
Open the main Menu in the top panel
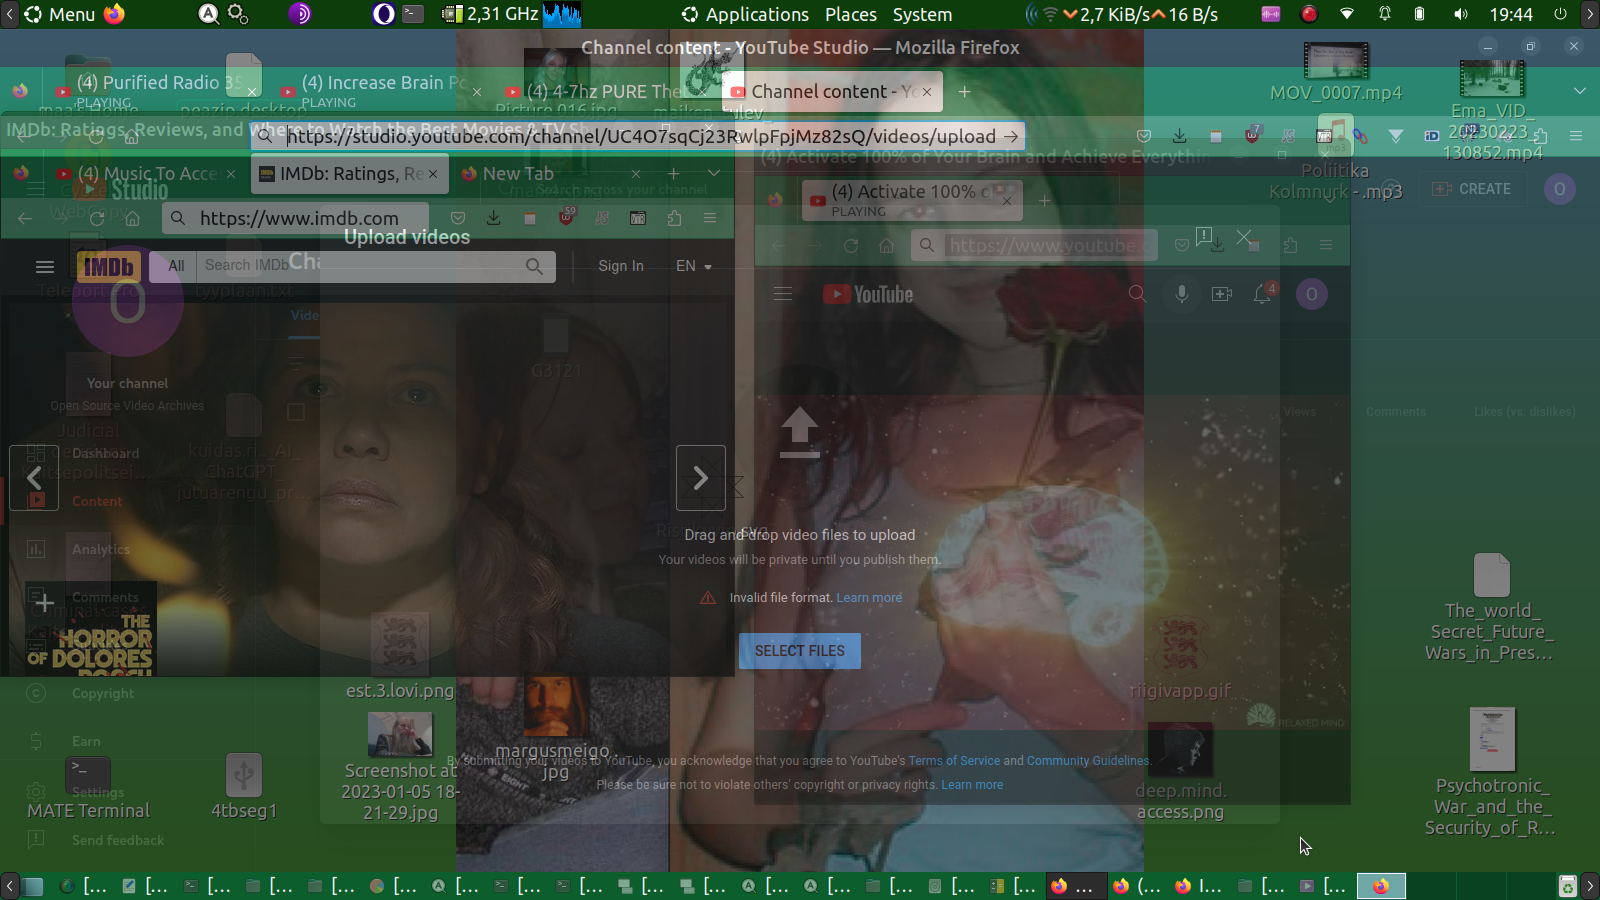[x=60, y=14]
